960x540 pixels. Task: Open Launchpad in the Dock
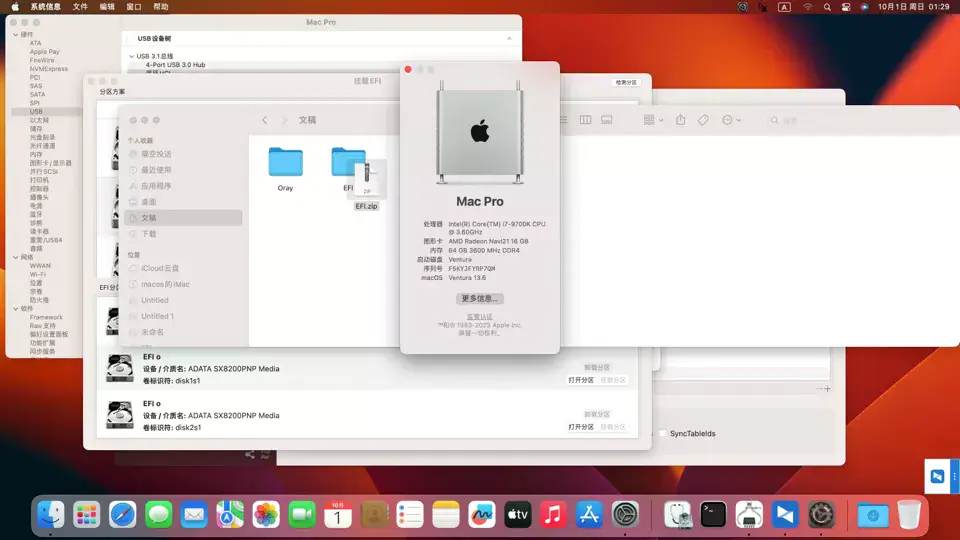point(86,515)
